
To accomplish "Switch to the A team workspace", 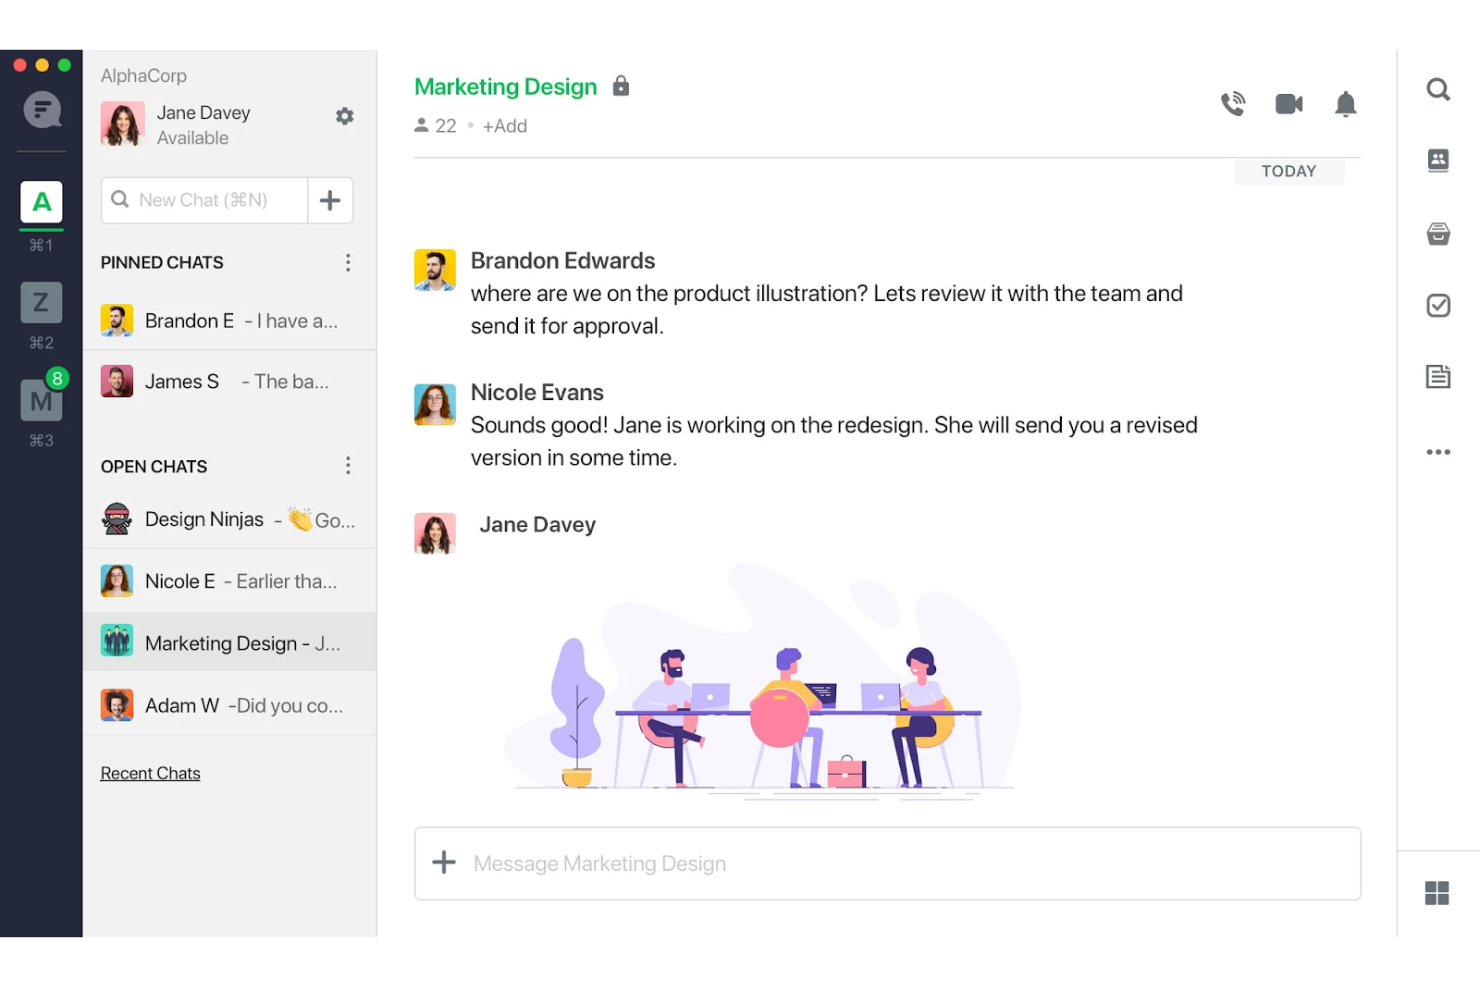I will 41,202.
